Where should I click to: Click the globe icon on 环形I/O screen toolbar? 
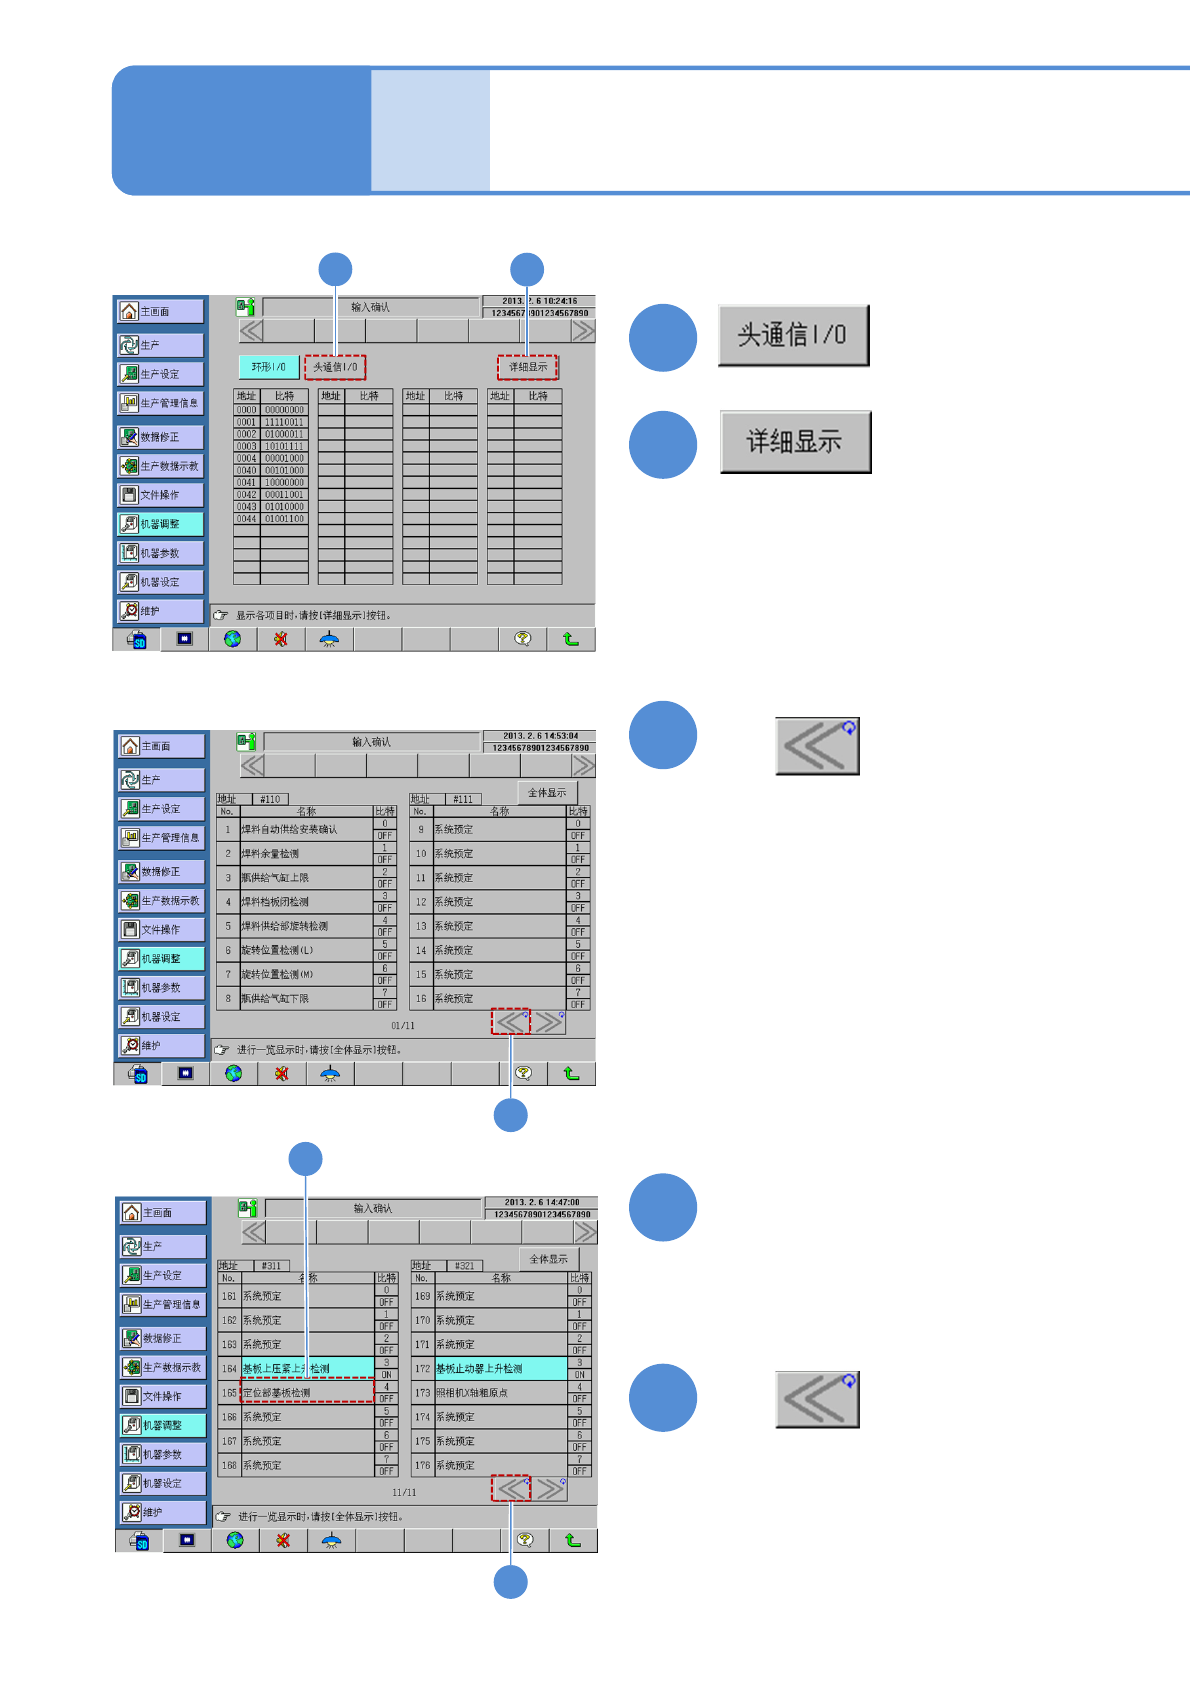pyautogui.click(x=233, y=639)
